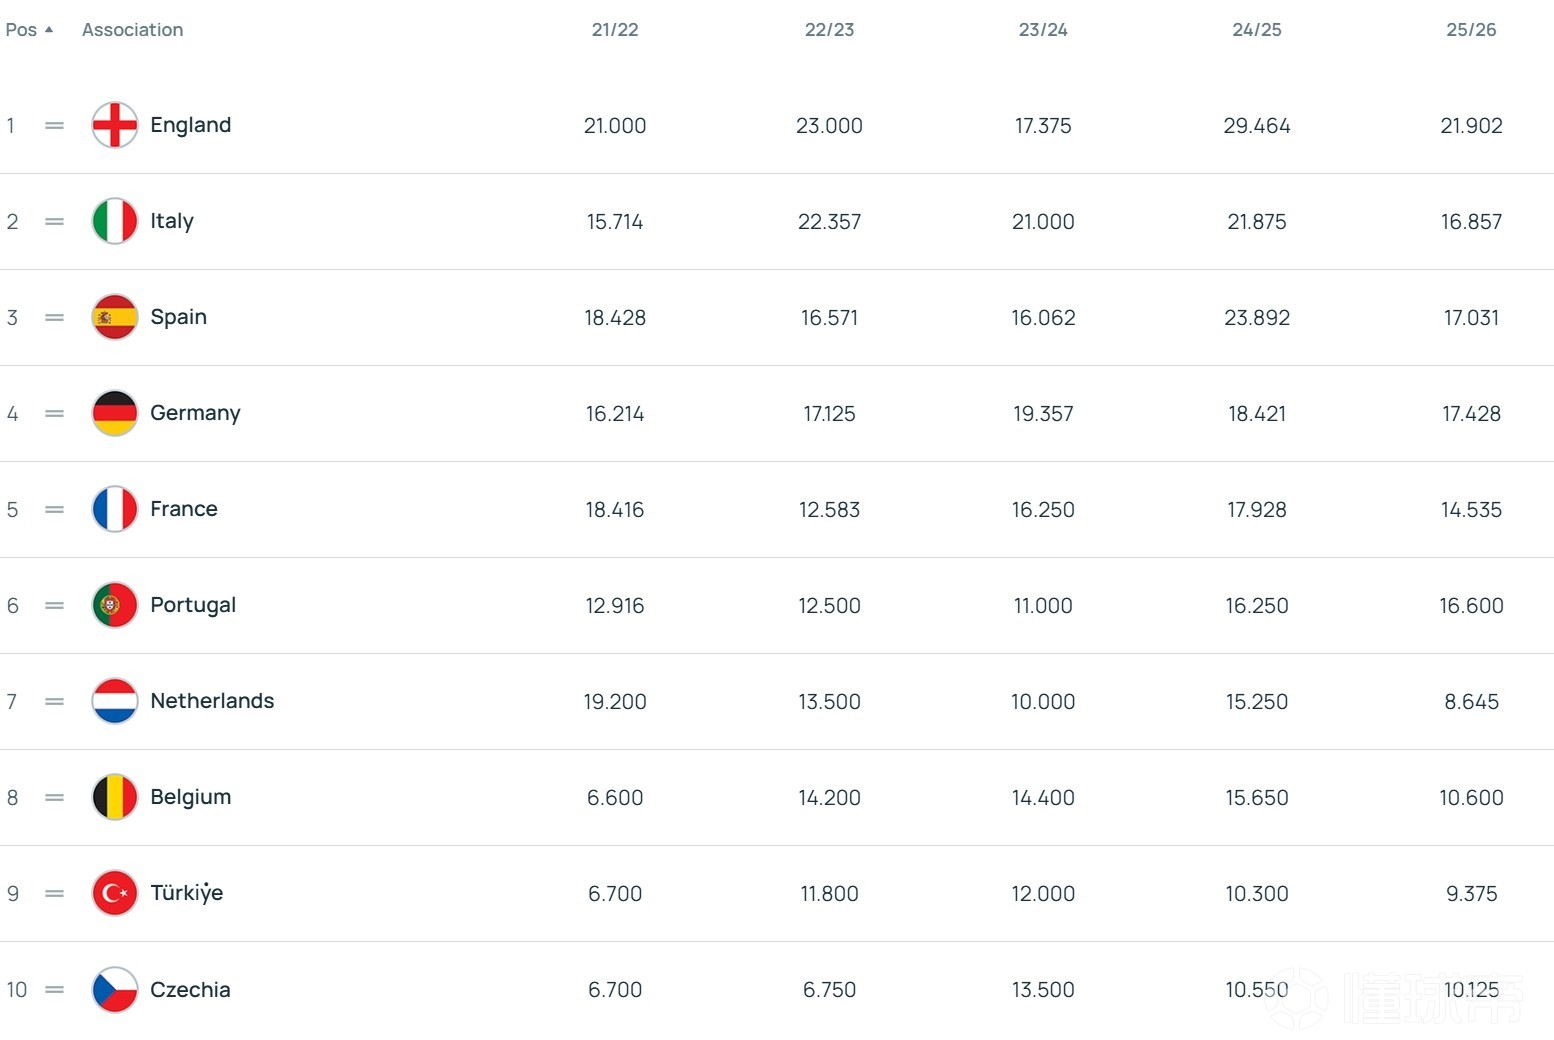This screenshot has height=1040, width=1554.
Task: Click Germany's position unchanged indicator
Action: (54, 413)
